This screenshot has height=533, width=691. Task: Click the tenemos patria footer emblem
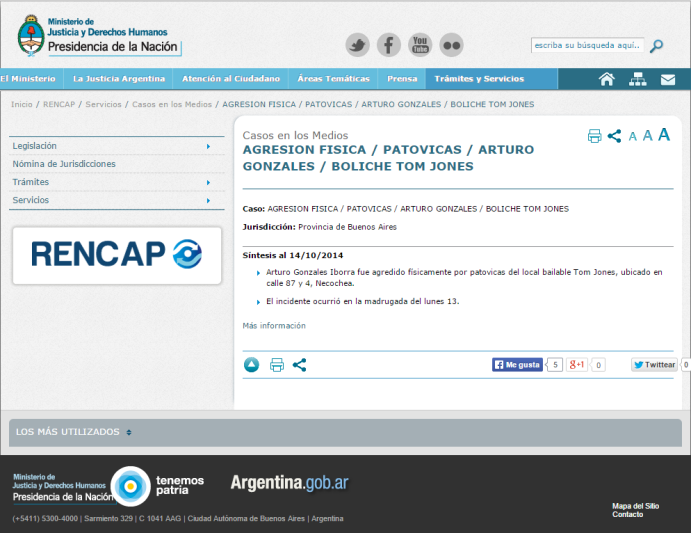(x=130, y=486)
